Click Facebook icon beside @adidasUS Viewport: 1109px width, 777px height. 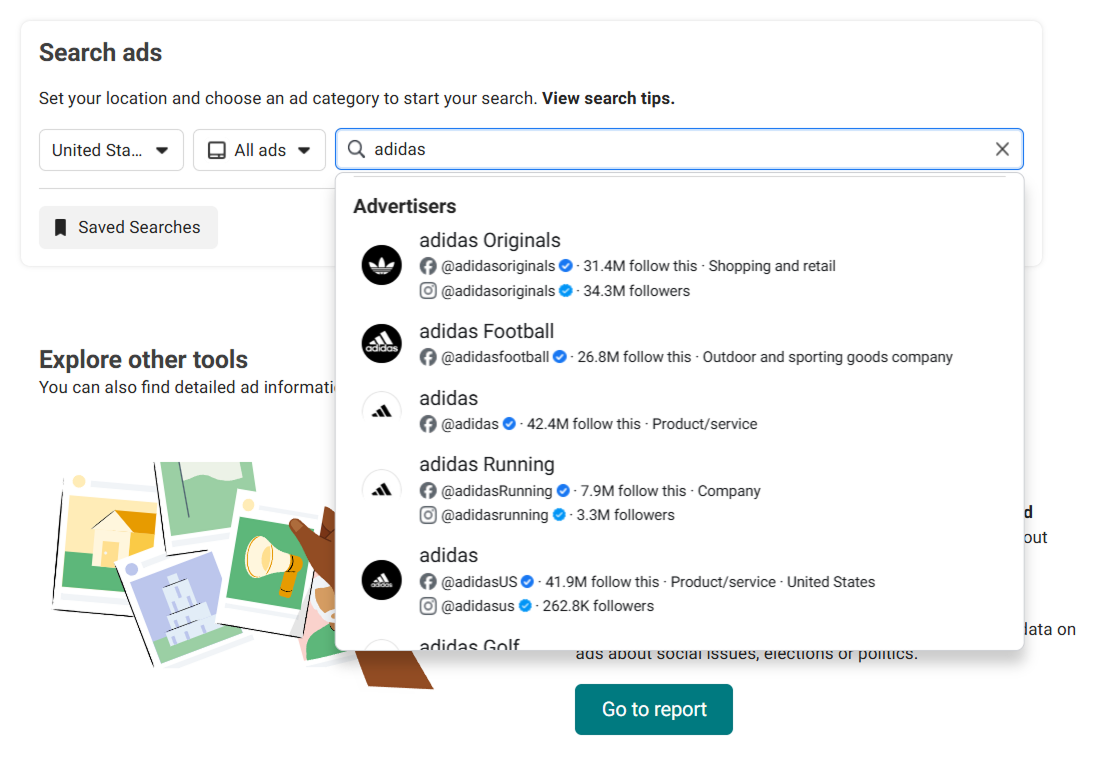pos(428,582)
